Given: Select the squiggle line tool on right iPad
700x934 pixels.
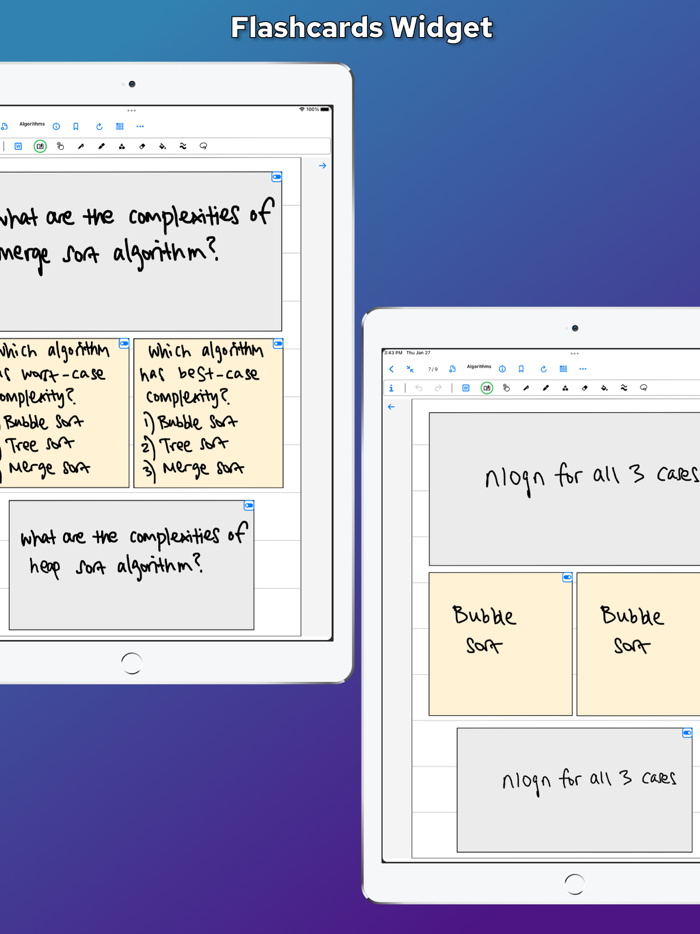Looking at the screenshot, I should coord(624,388).
